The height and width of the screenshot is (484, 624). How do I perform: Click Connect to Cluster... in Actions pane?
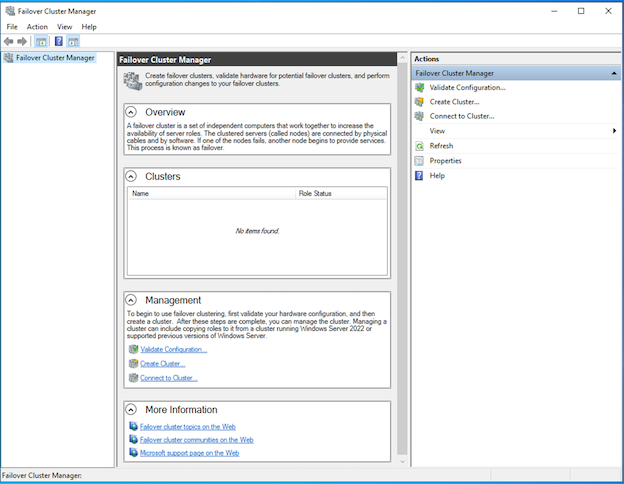[462, 116]
